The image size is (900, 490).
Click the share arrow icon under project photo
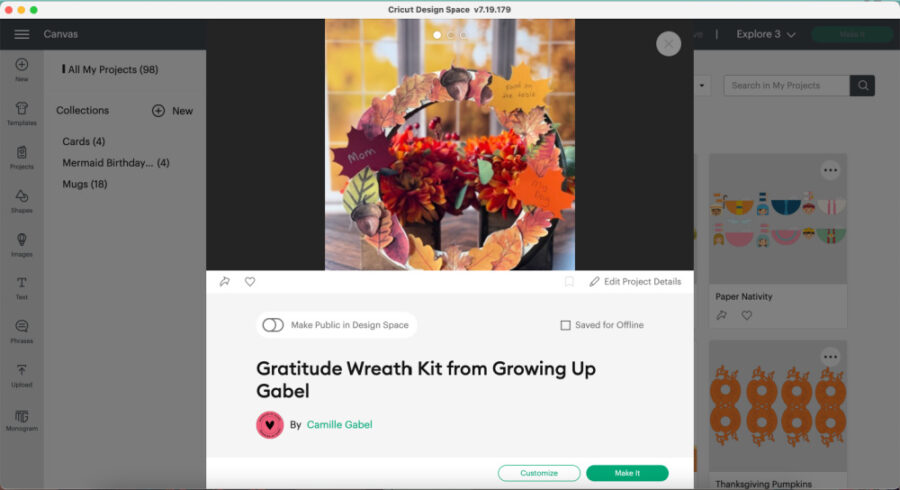click(224, 282)
